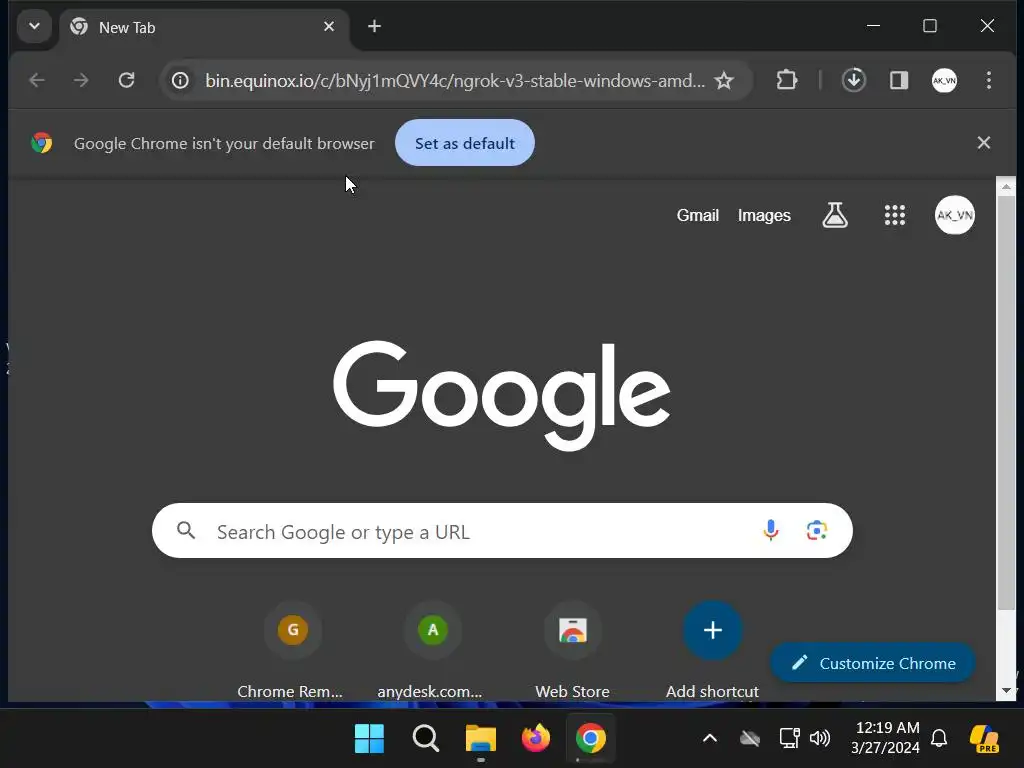The width and height of the screenshot is (1024, 768).
Task: Open the AK_VN profile in toolbar
Action: 944,80
